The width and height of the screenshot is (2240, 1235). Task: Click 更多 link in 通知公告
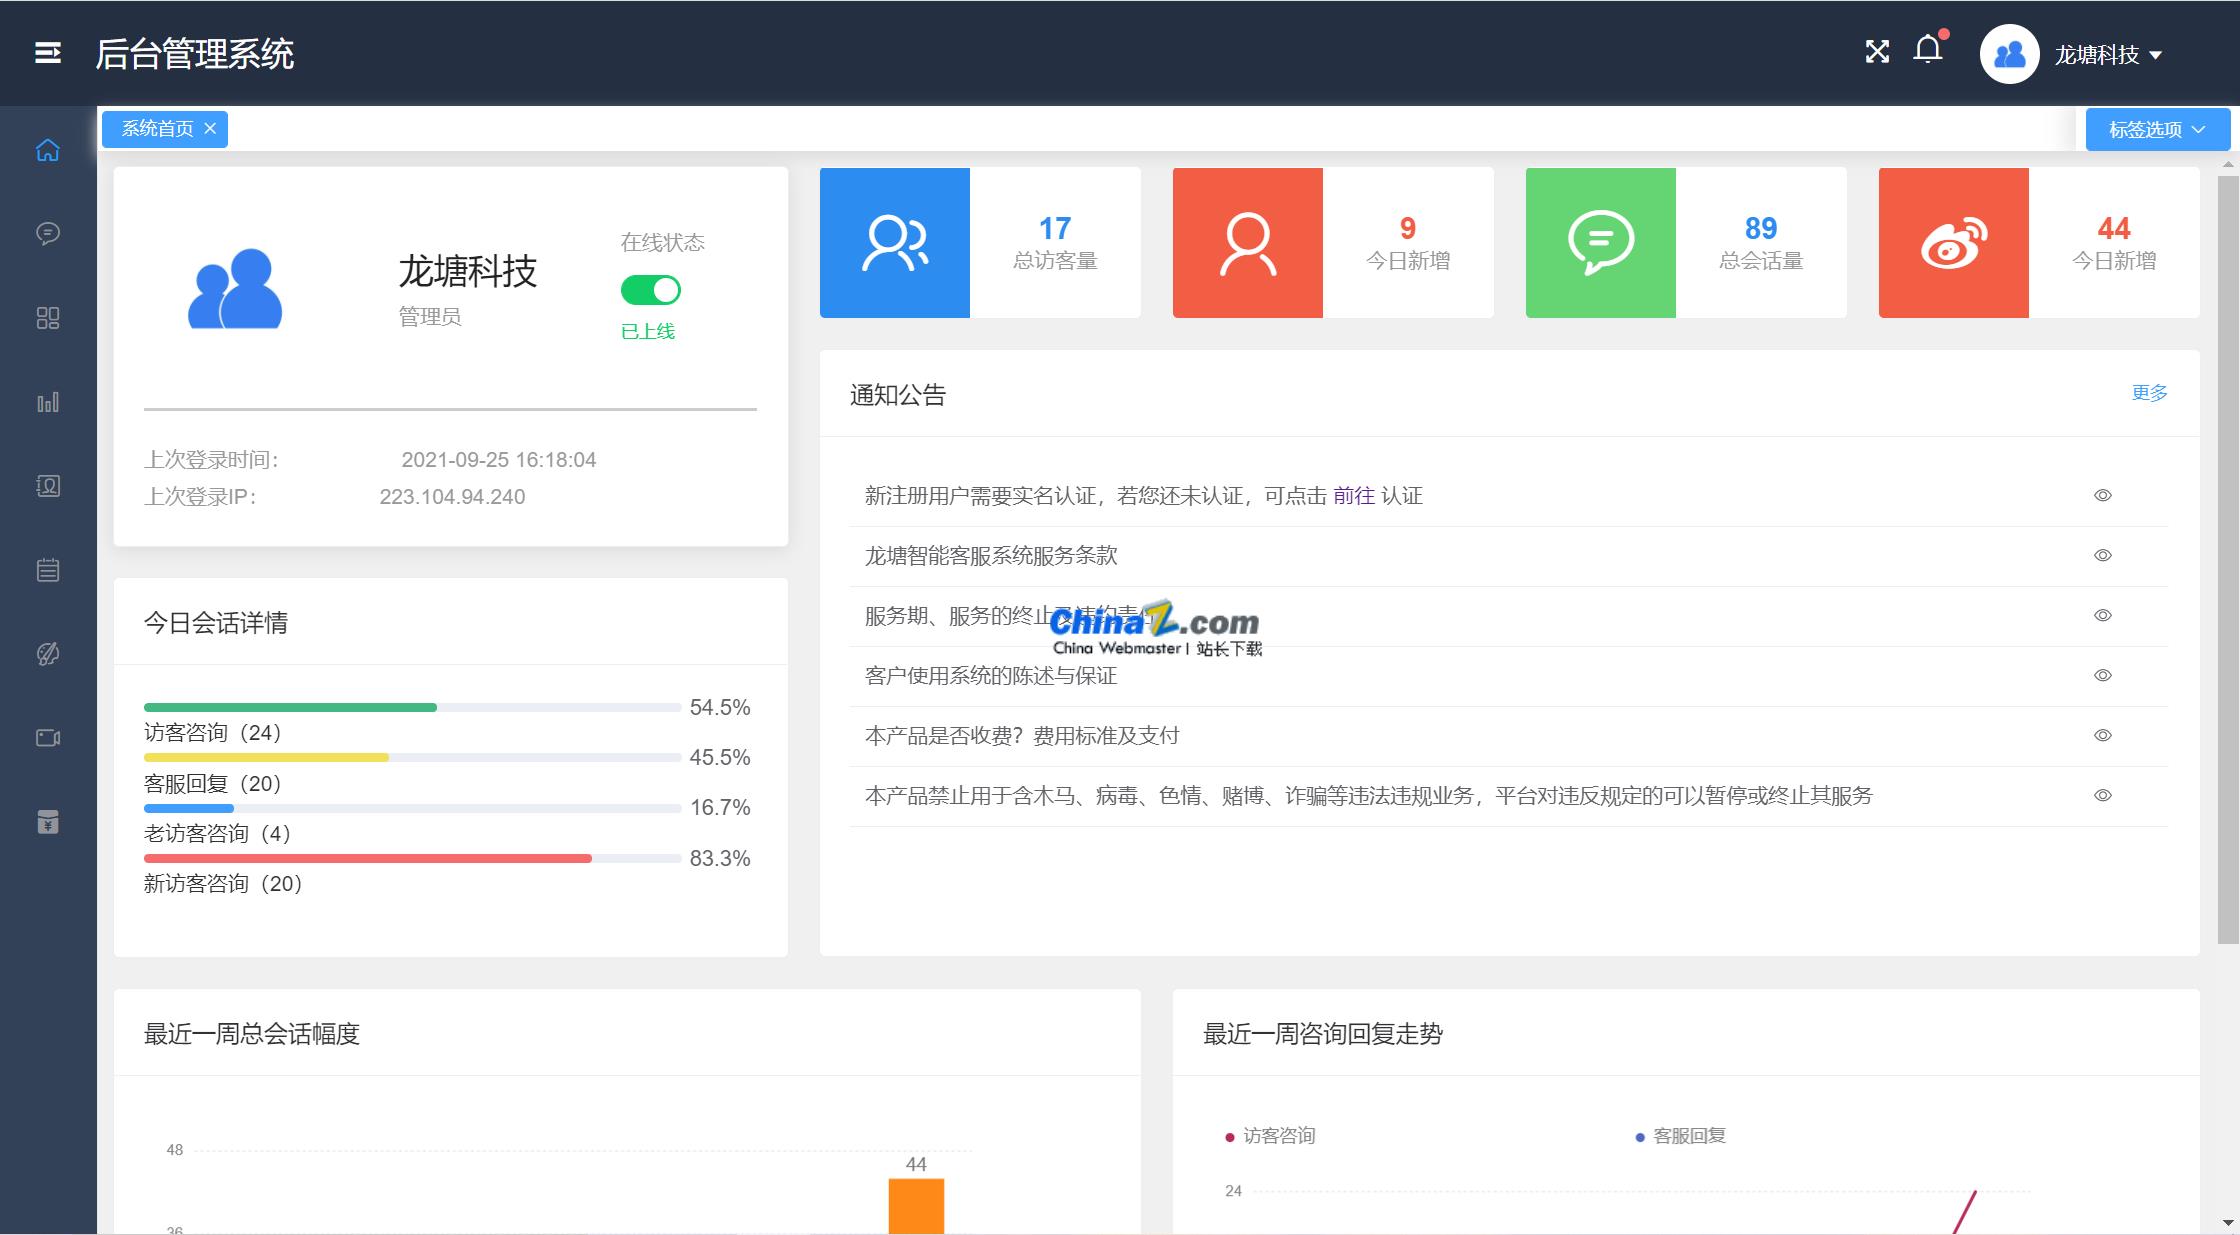pyautogui.click(x=2149, y=393)
